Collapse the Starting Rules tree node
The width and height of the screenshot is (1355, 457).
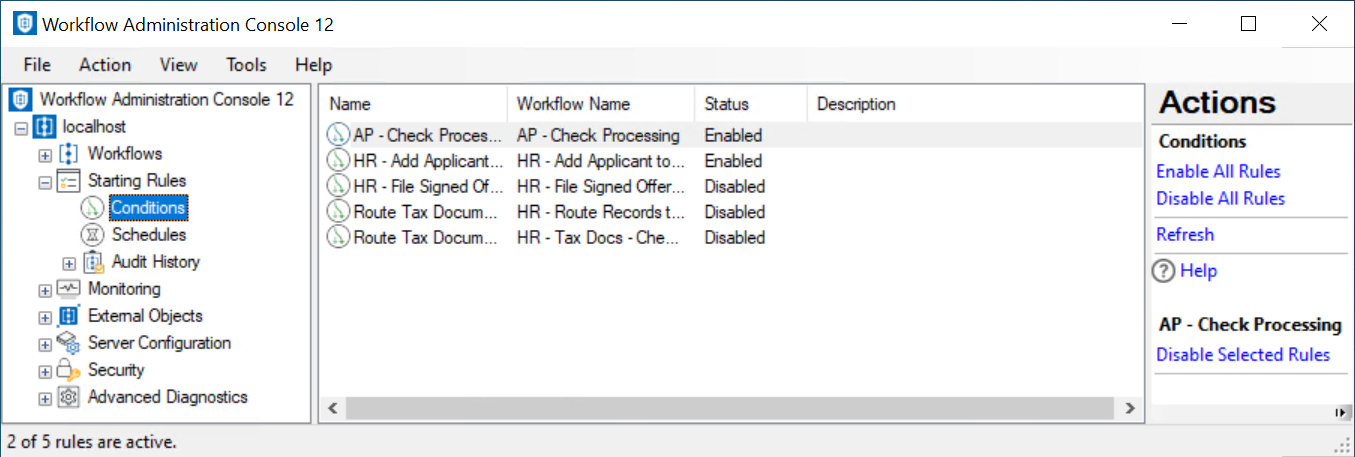pos(45,182)
